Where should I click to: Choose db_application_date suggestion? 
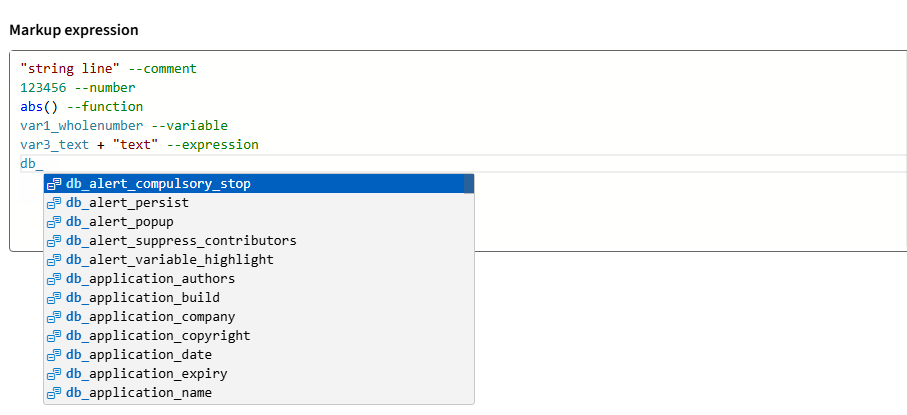(x=138, y=355)
